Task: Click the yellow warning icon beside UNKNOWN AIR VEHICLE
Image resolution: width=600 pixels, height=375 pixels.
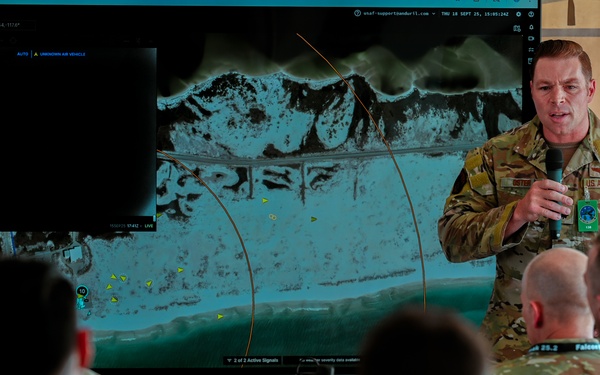Action: (36, 54)
